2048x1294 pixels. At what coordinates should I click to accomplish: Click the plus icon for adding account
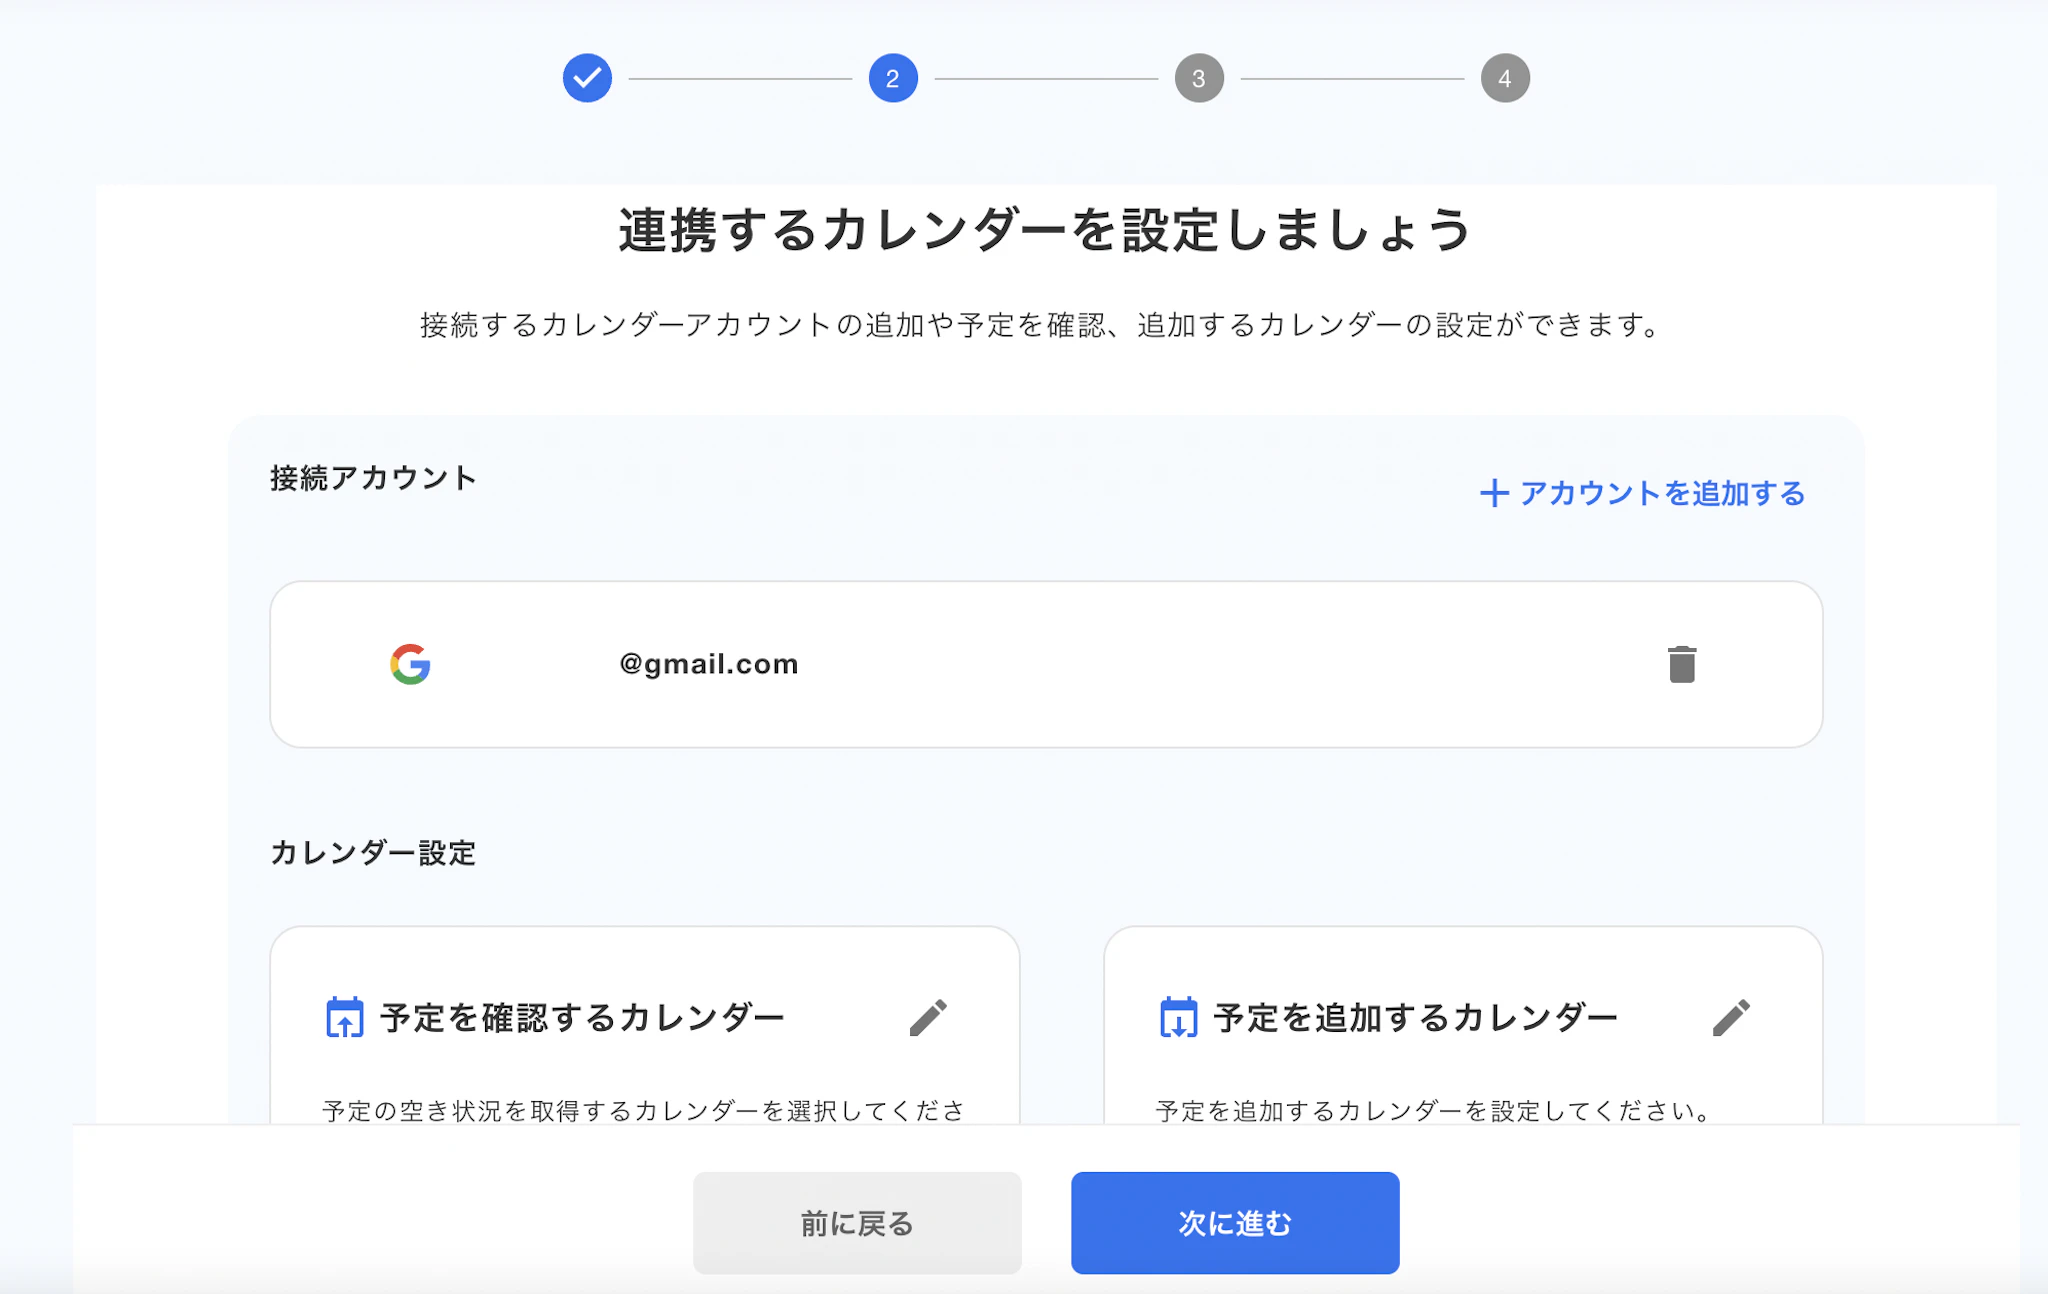click(1494, 493)
